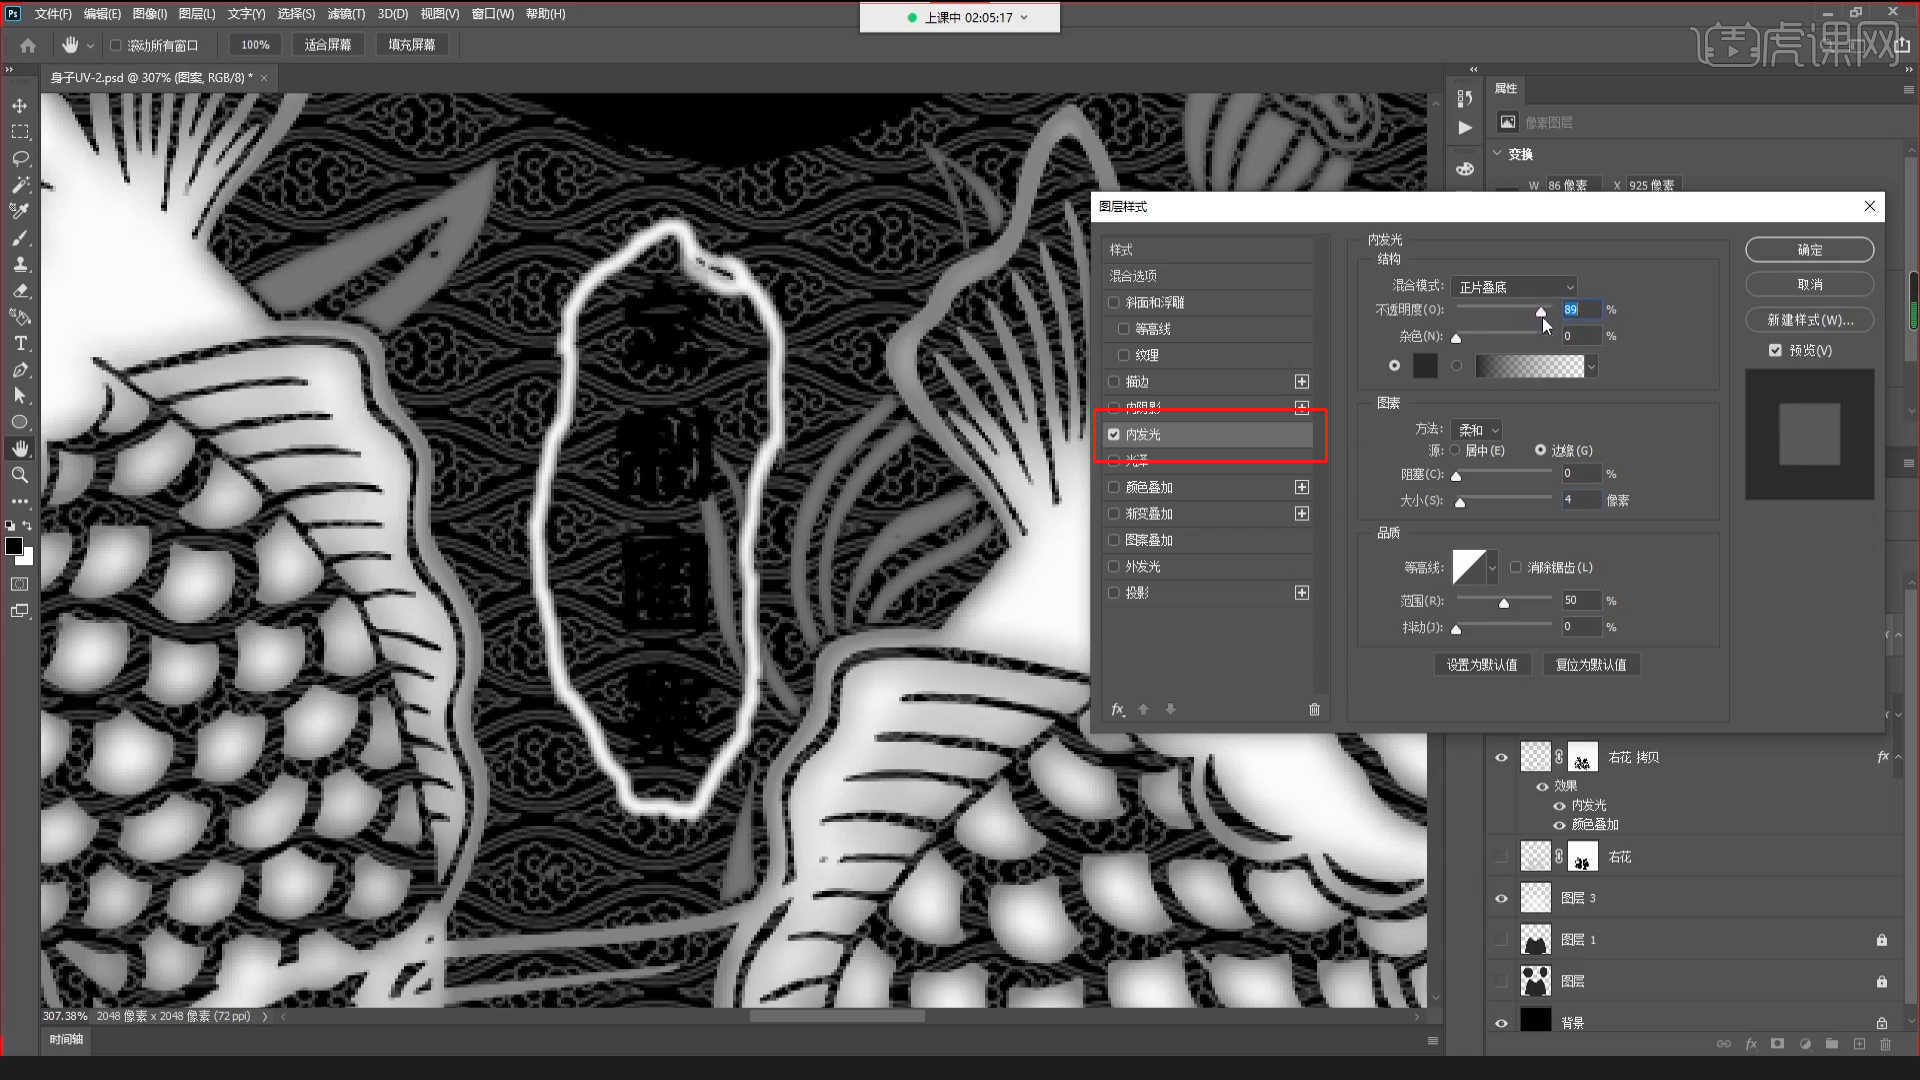Screen dimensions: 1920x1080
Task: Enable the 斜面和浮雕 checkbox
Action: click(x=1113, y=302)
